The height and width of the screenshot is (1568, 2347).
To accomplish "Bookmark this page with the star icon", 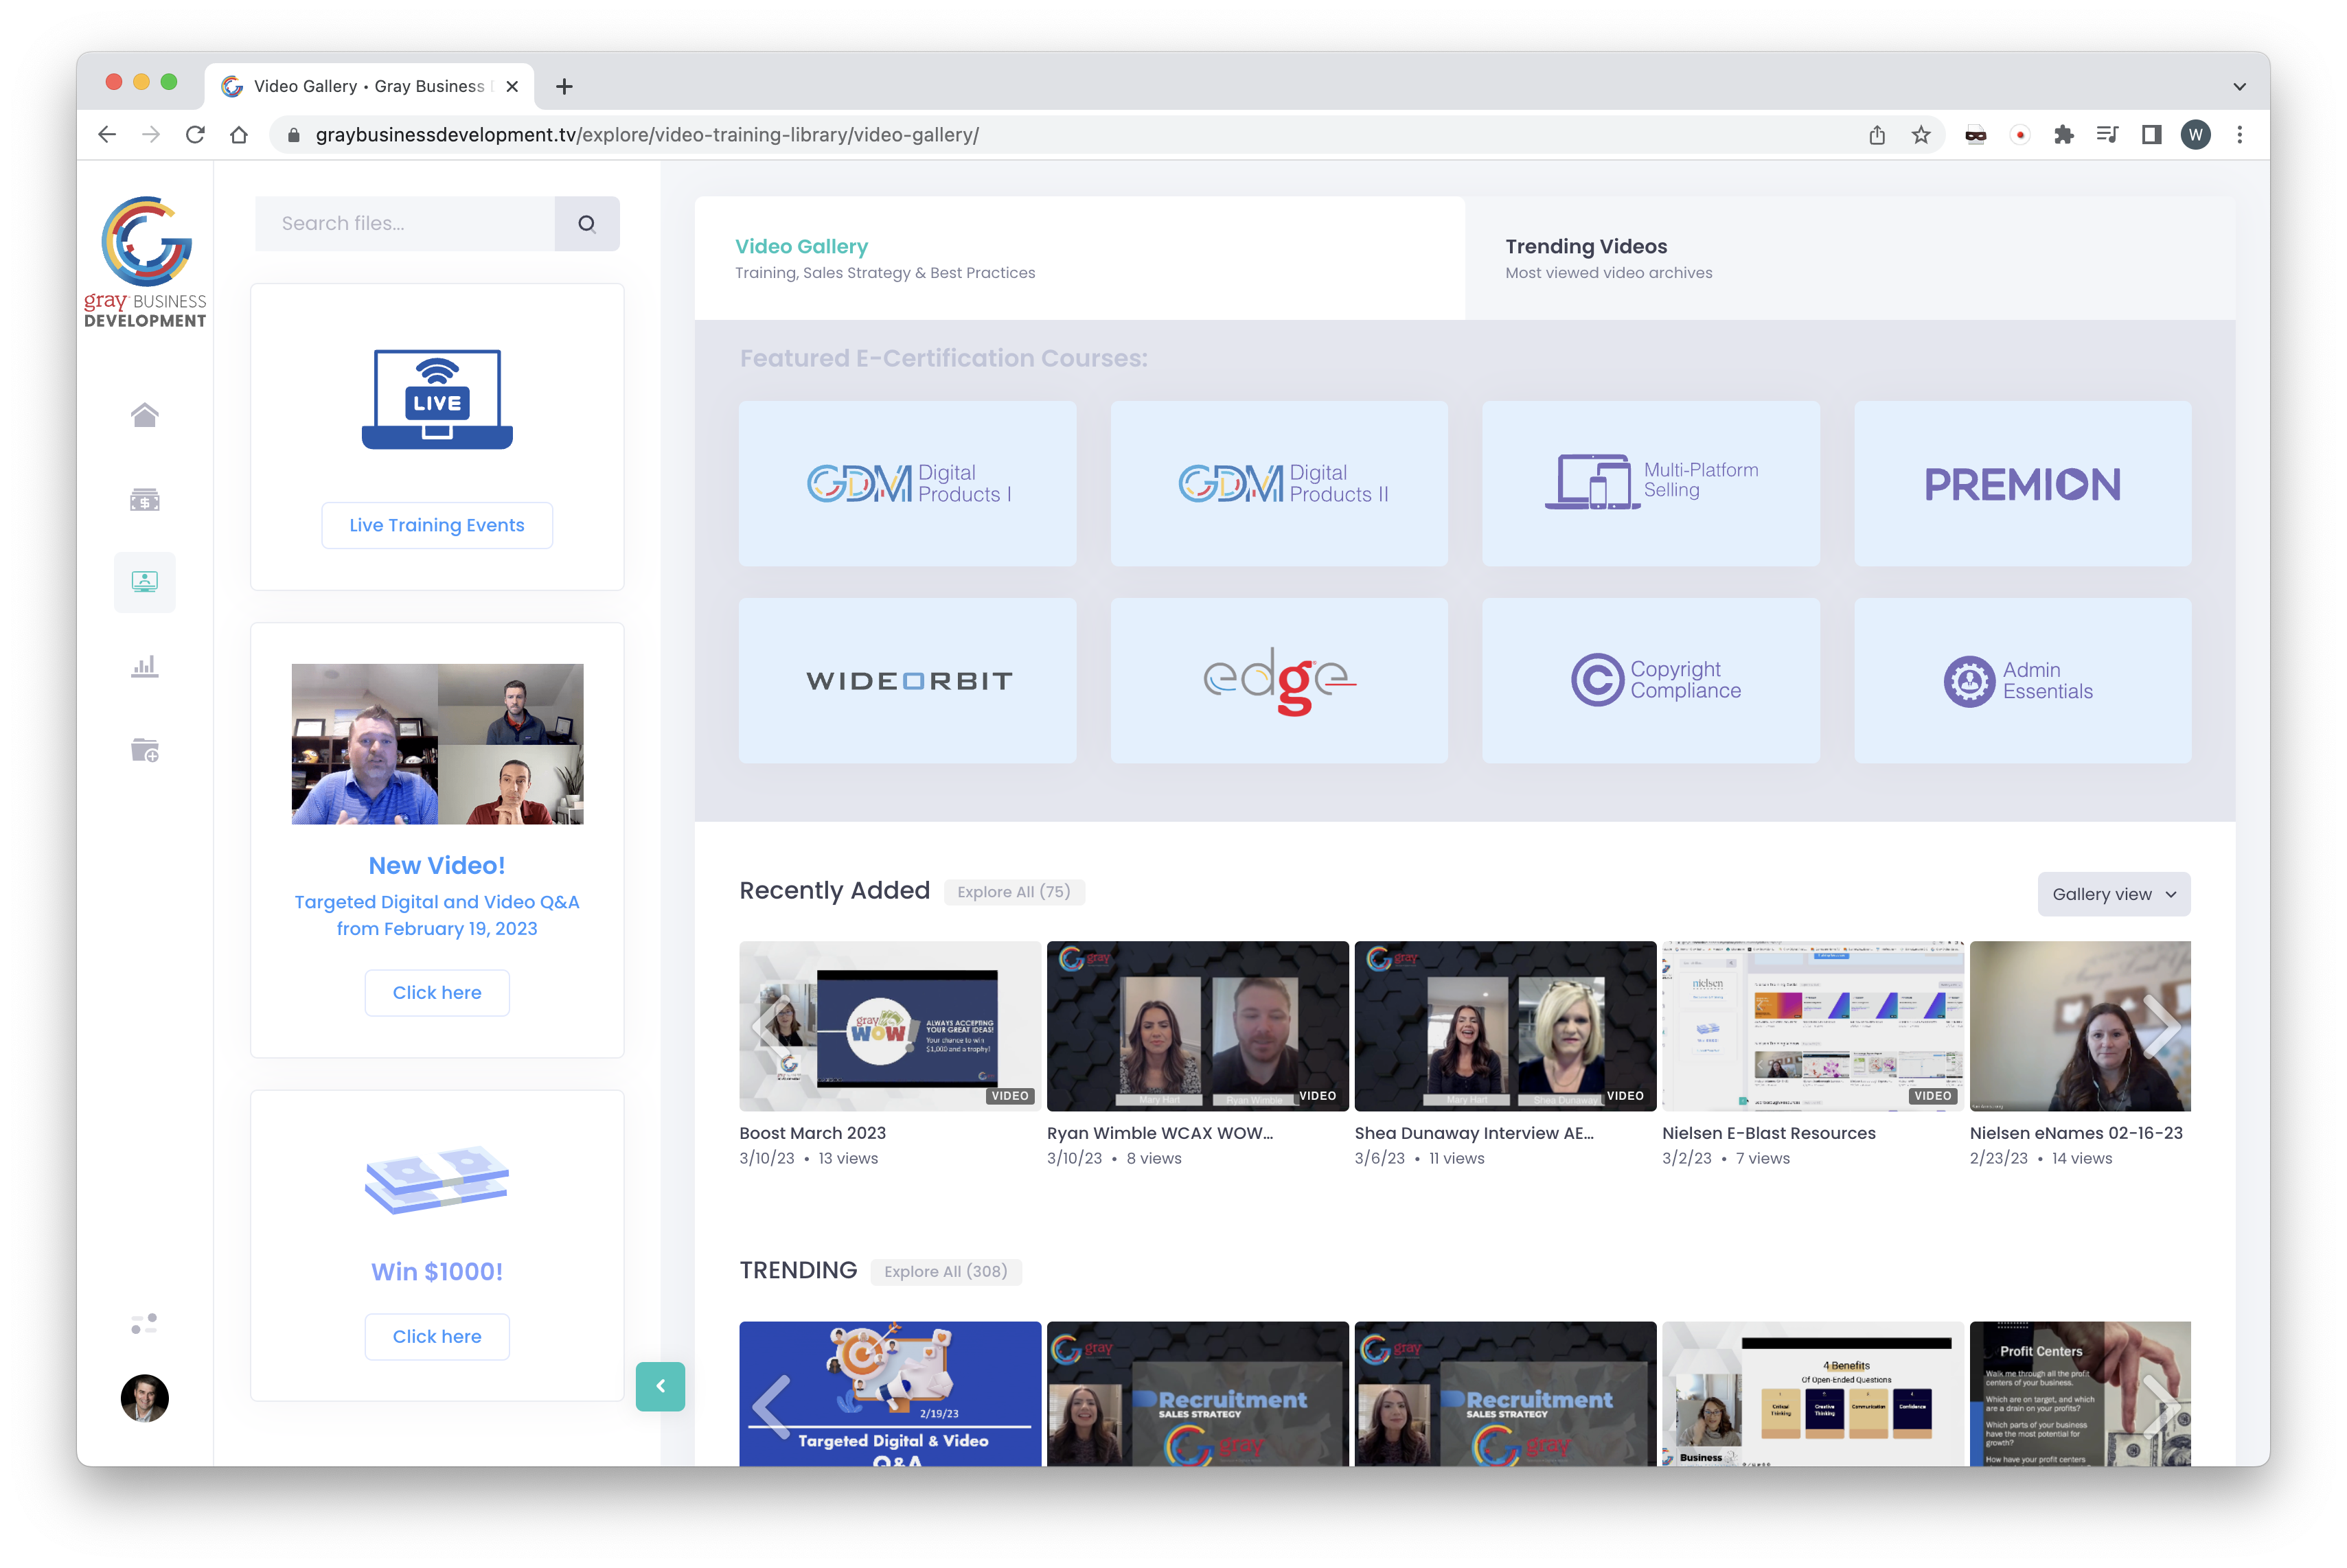I will point(1921,135).
